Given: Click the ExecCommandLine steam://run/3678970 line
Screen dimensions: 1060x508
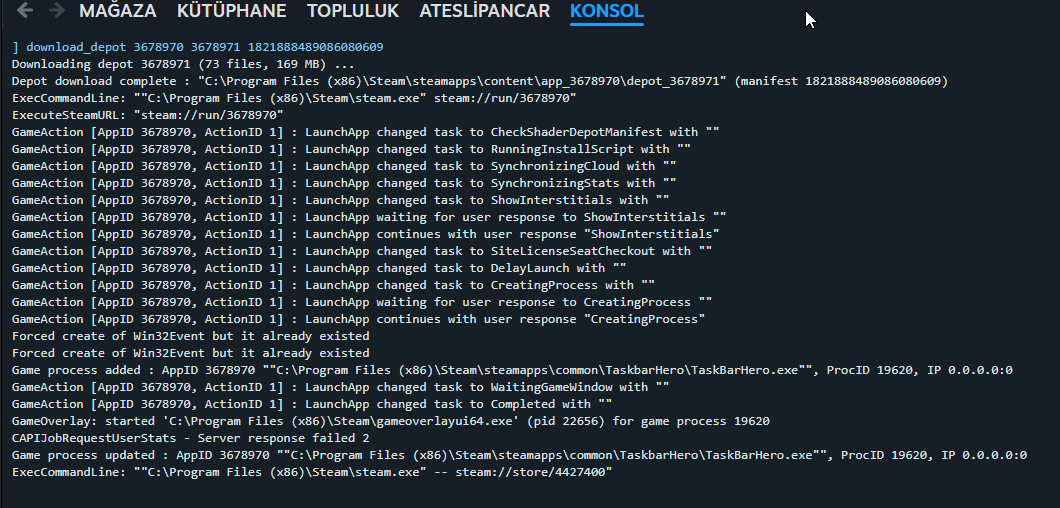Looking at the screenshot, I should [294, 98].
